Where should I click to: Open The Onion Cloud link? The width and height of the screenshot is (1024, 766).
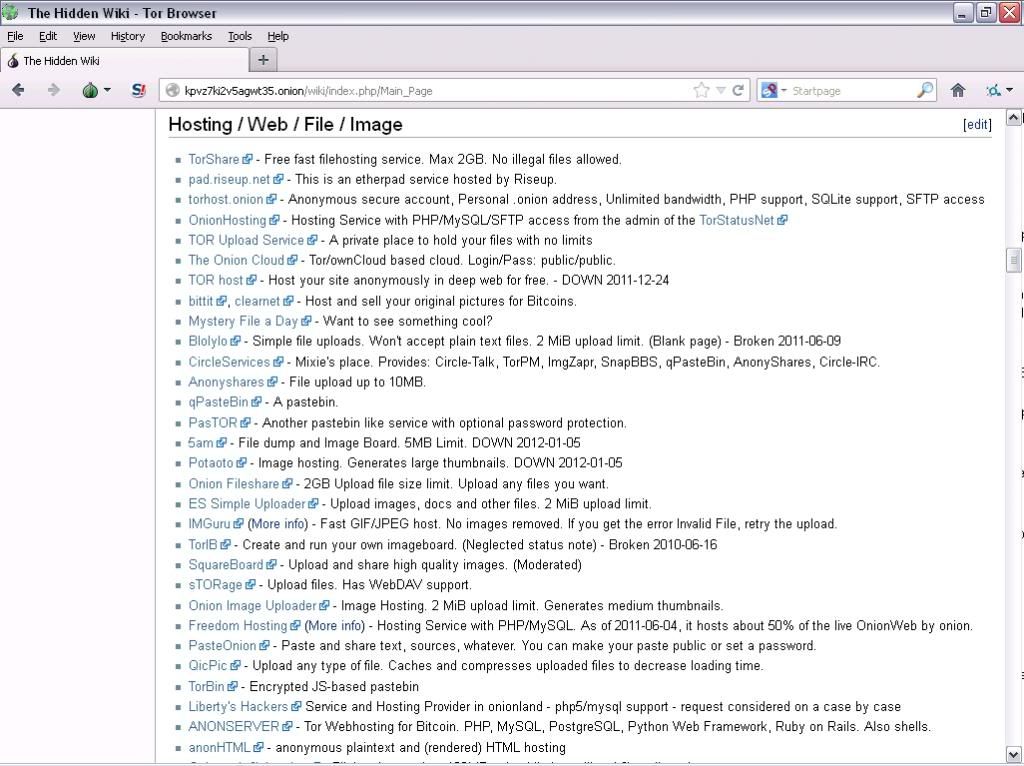pyautogui.click(x=236, y=261)
